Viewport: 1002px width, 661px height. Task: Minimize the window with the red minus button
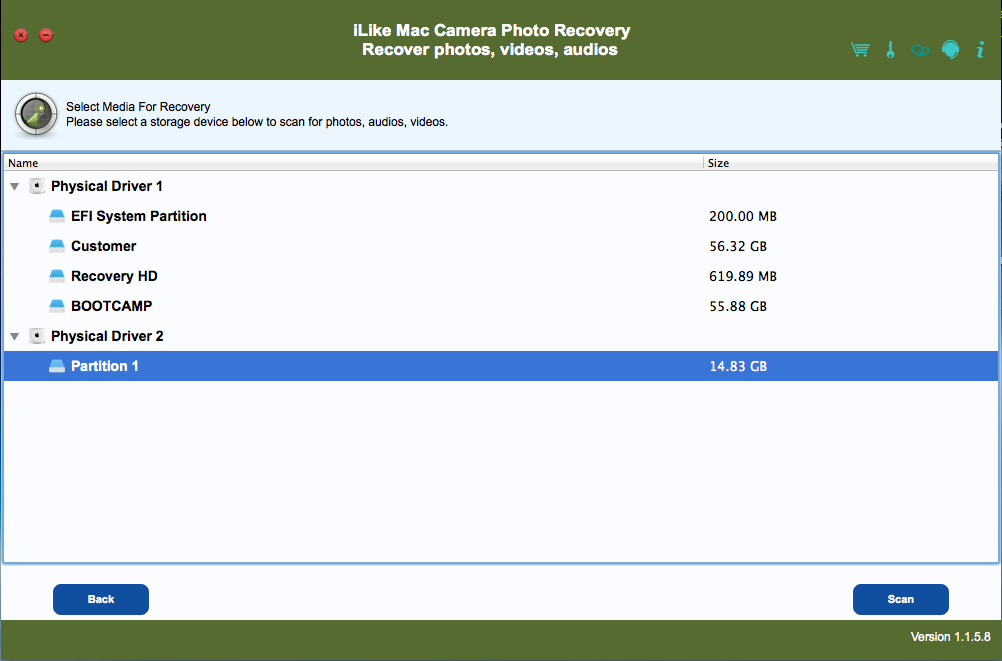tap(46, 35)
